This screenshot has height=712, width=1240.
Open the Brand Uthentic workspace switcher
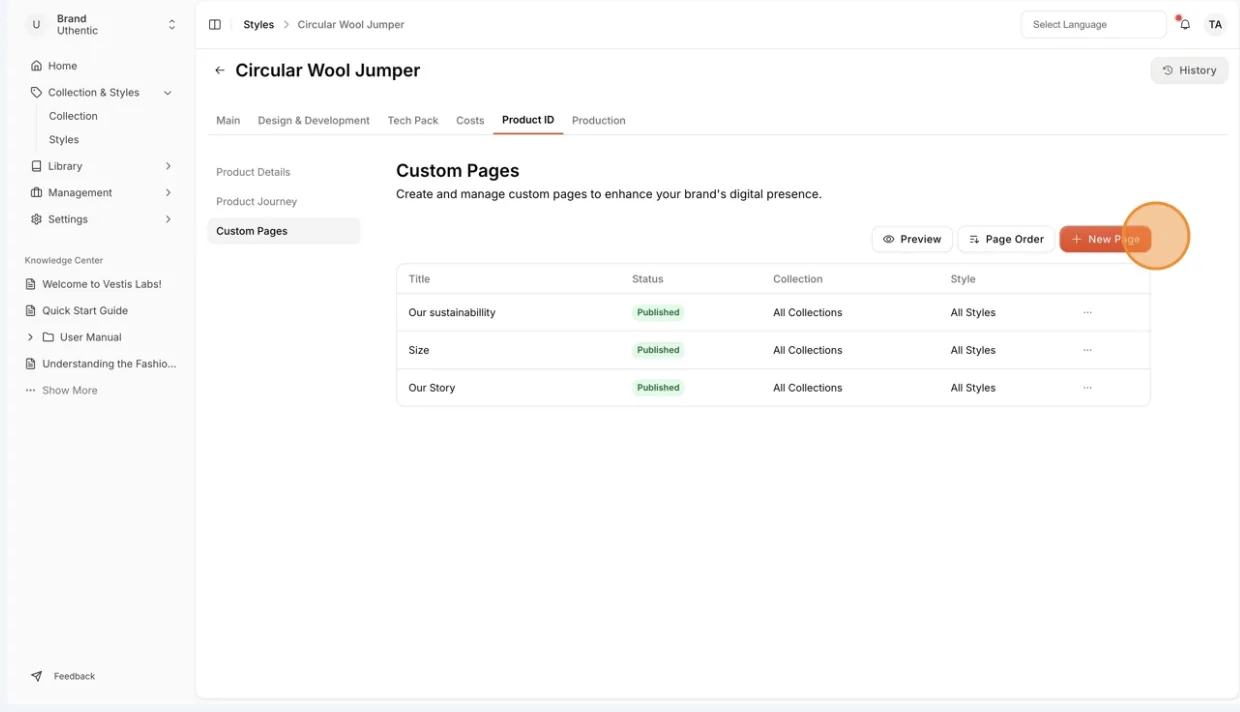[101, 25]
